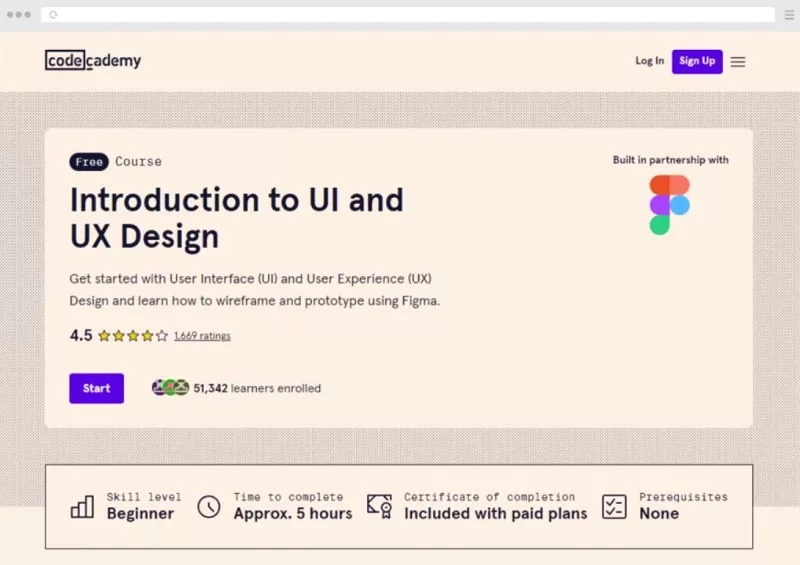Screen dimensions: 800x565
Task: Click the Sign Up button
Action: pyautogui.click(x=697, y=61)
